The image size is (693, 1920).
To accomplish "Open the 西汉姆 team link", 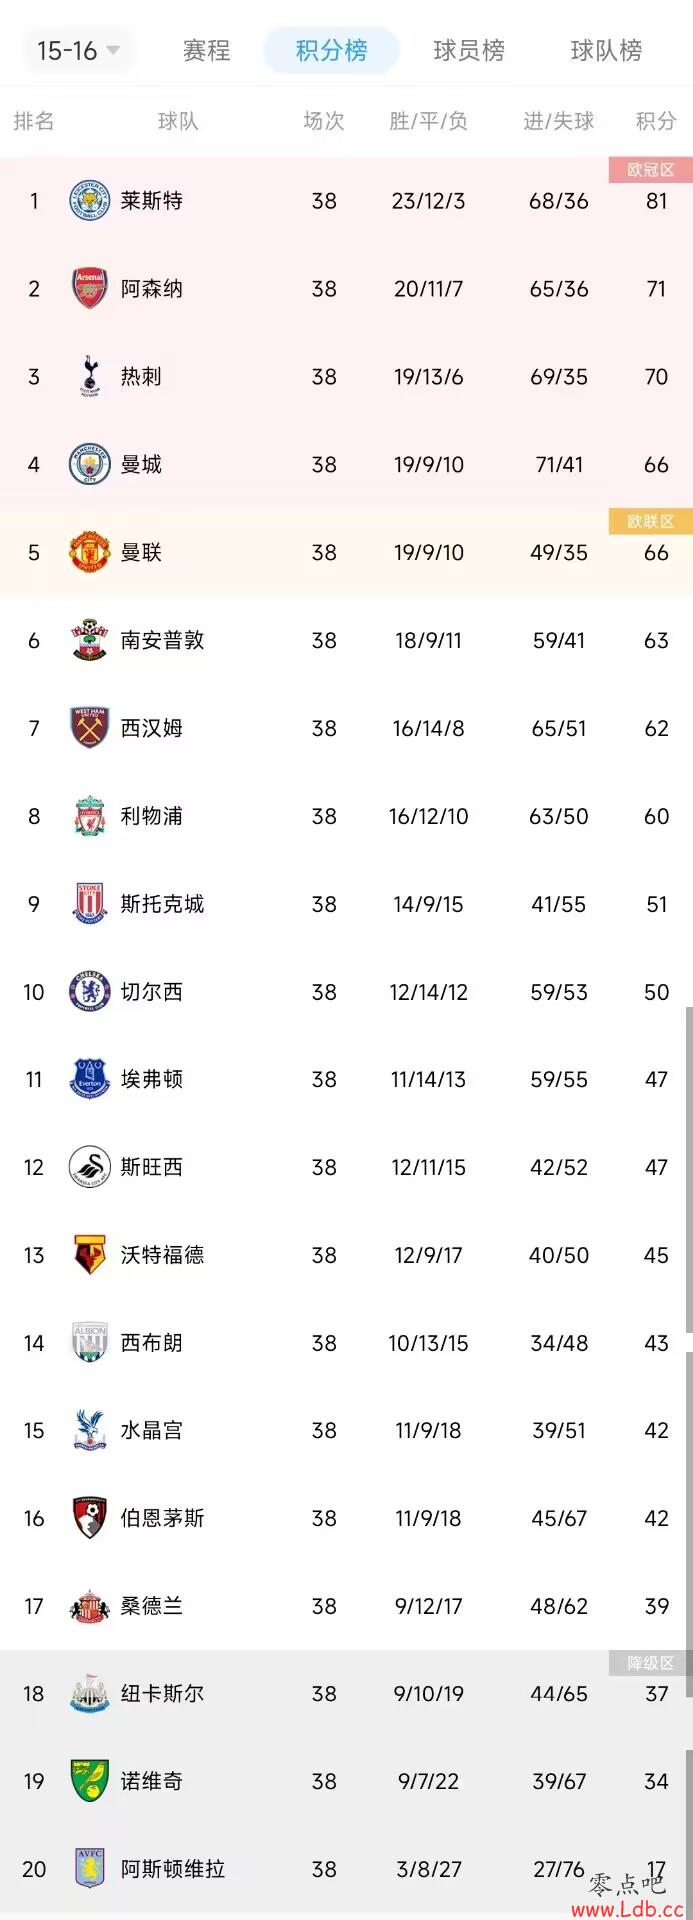I will [151, 729].
